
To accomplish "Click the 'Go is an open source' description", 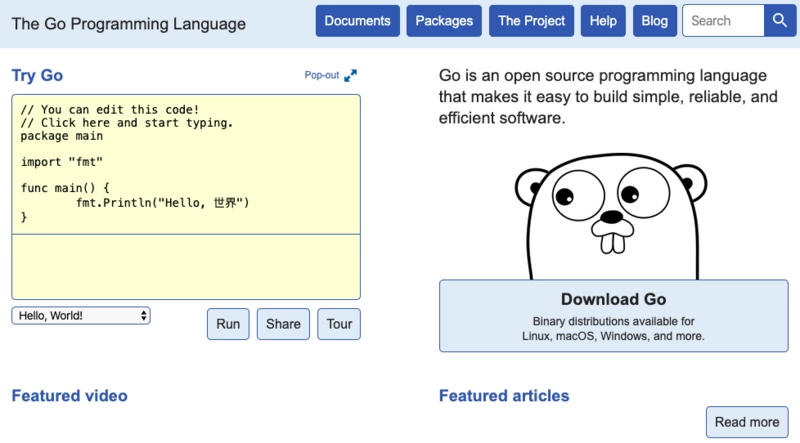I will point(608,97).
